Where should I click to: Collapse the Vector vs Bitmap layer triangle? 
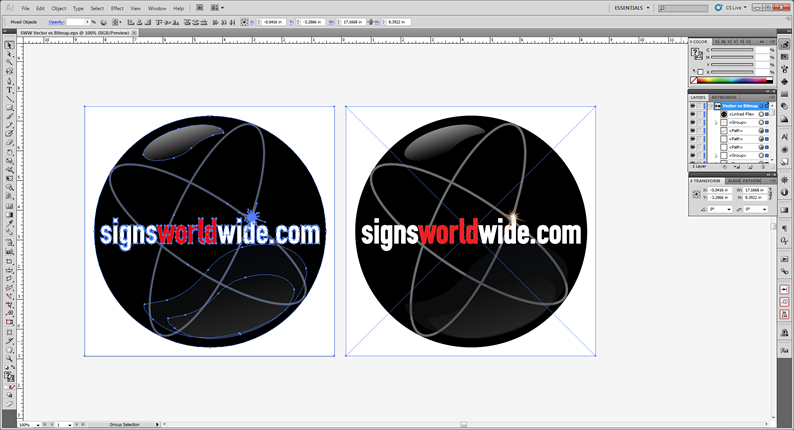[x=710, y=106]
